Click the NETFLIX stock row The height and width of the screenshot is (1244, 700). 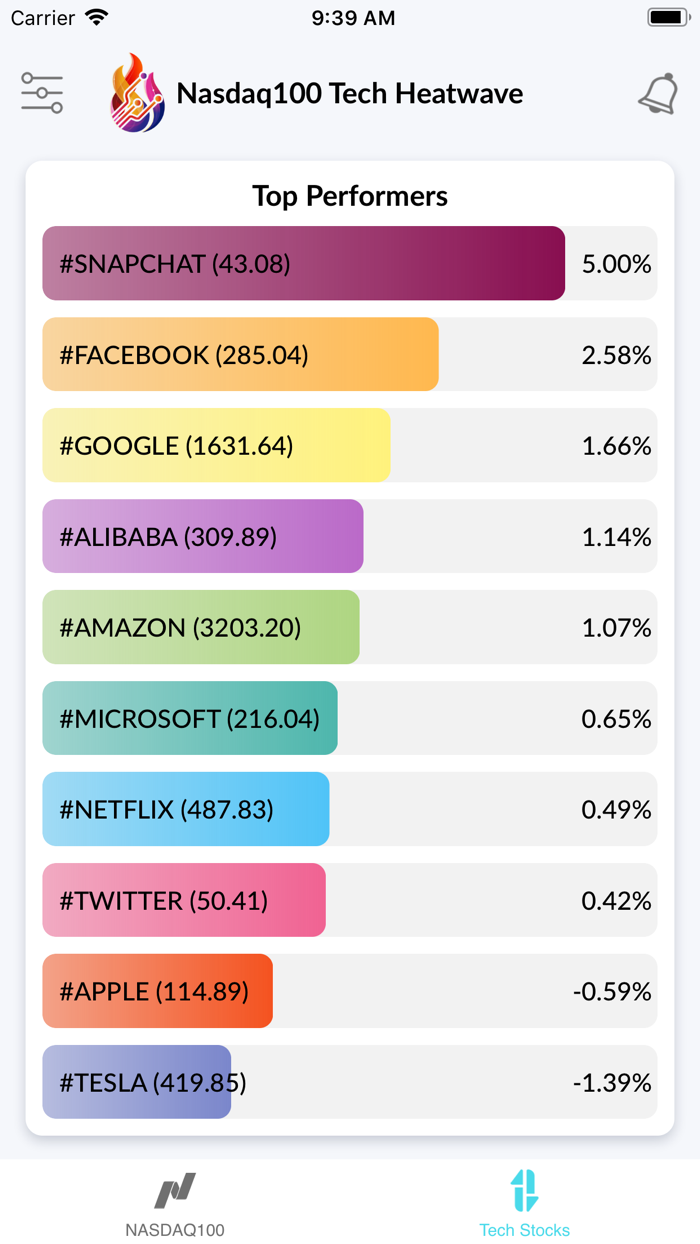pos(185,809)
